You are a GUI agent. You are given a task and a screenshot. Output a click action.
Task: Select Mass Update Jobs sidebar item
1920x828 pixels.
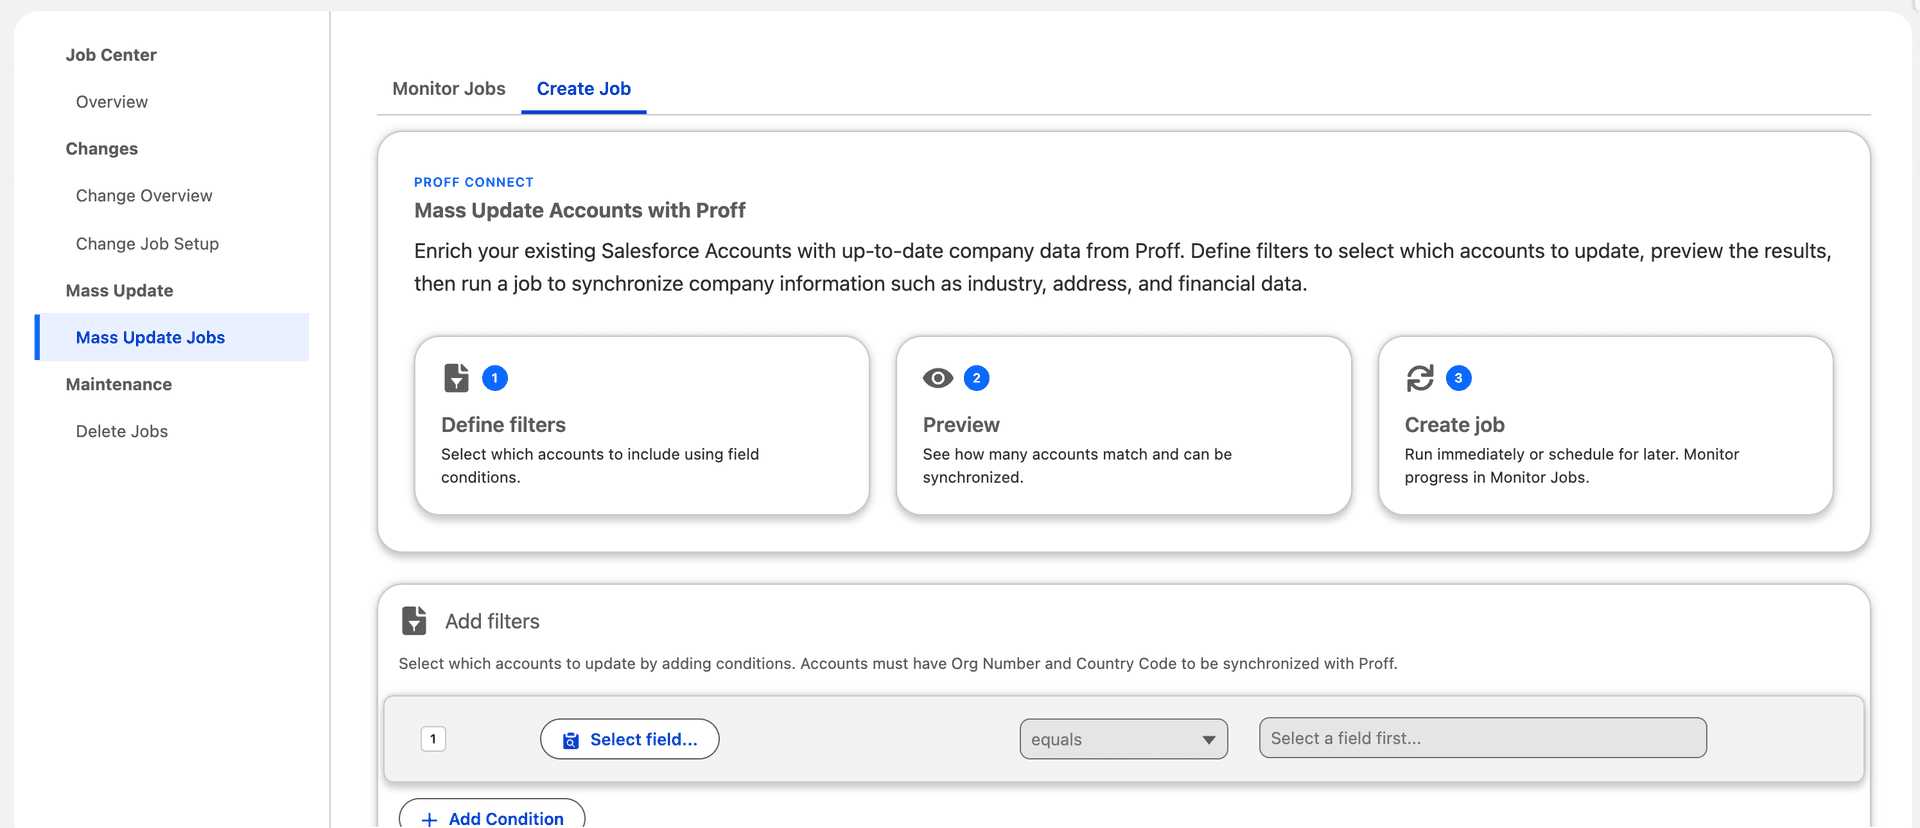tap(172, 338)
